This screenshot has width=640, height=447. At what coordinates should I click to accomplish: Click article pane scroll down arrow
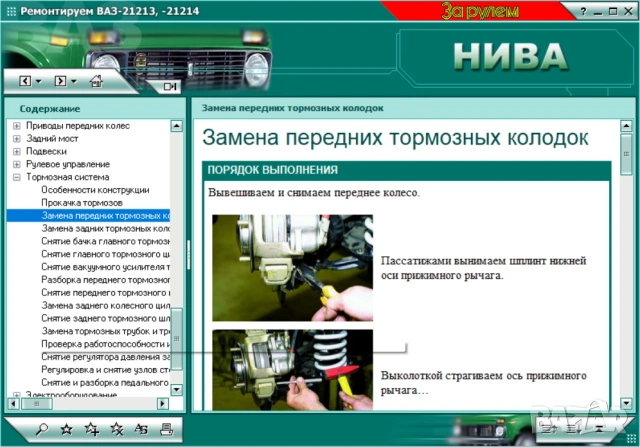[626, 403]
